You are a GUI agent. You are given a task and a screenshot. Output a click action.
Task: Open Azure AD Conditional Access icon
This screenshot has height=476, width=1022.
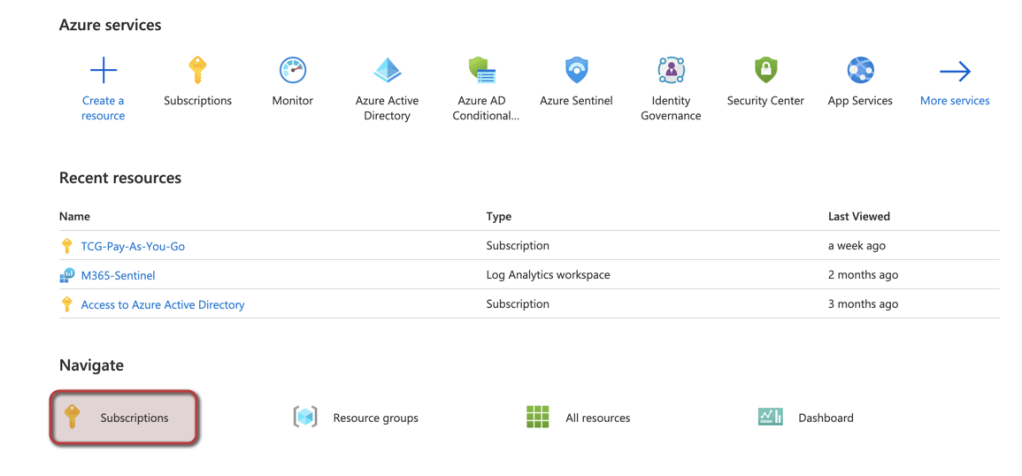(x=483, y=71)
